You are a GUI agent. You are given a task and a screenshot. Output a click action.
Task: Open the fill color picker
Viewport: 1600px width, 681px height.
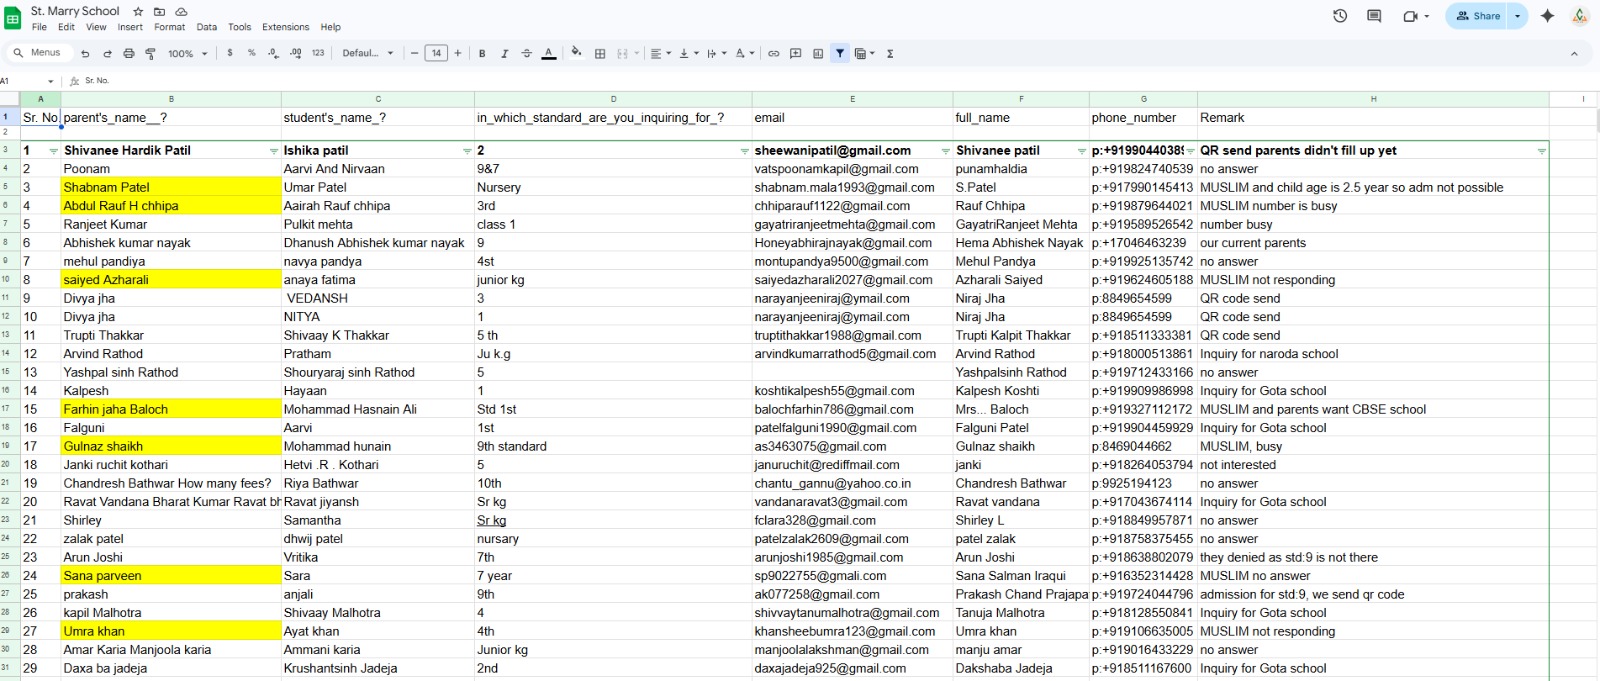coord(576,54)
